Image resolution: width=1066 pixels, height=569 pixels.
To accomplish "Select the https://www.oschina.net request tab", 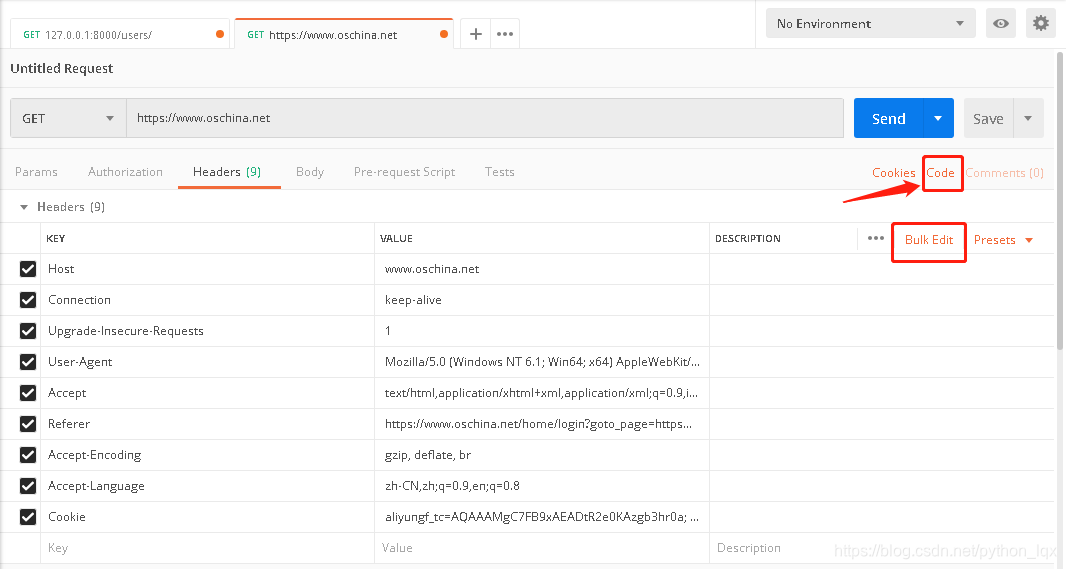I will (x=344, y=35).
